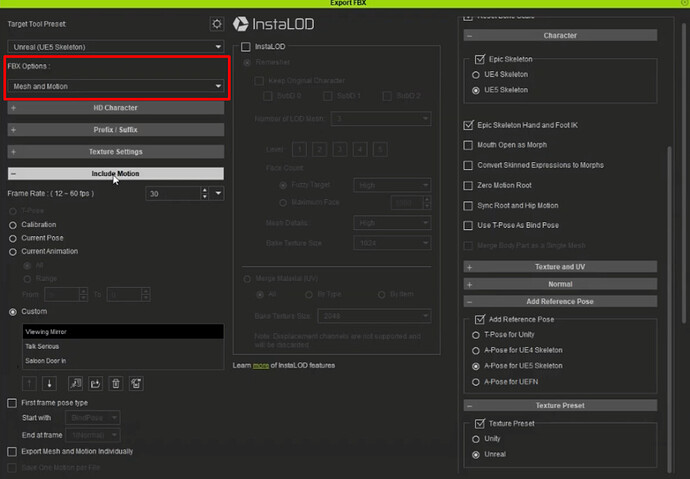Select the Current Pose radio option
The width and height of the screenshot is (690, 479).
[x=13, y=238]
